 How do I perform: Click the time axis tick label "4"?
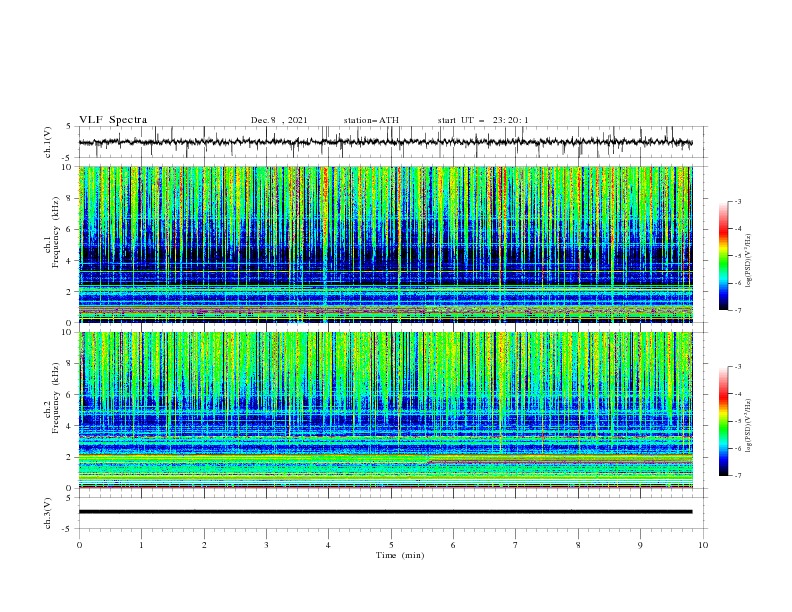click(x=328, y=545)
